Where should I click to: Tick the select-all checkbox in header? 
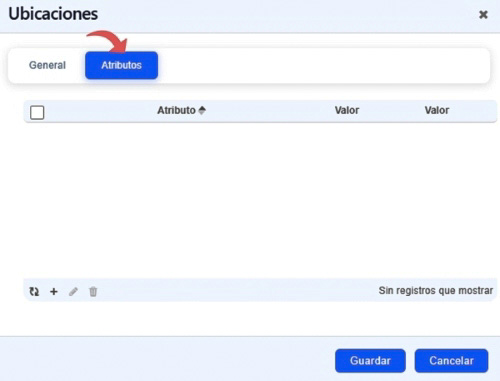click(x=37, y=112)
